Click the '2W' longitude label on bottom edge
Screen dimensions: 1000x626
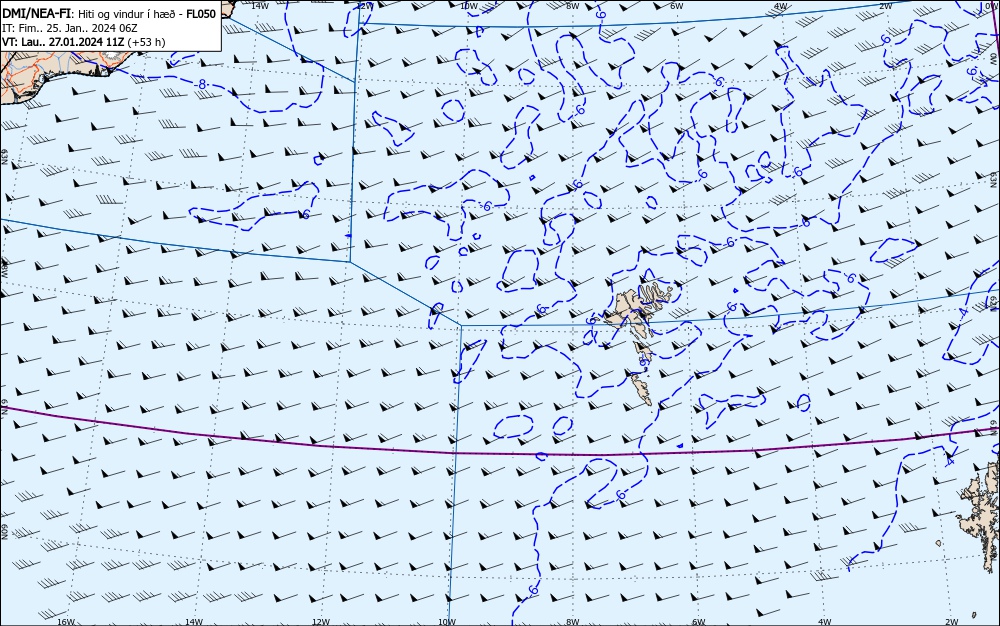[952, 622]
